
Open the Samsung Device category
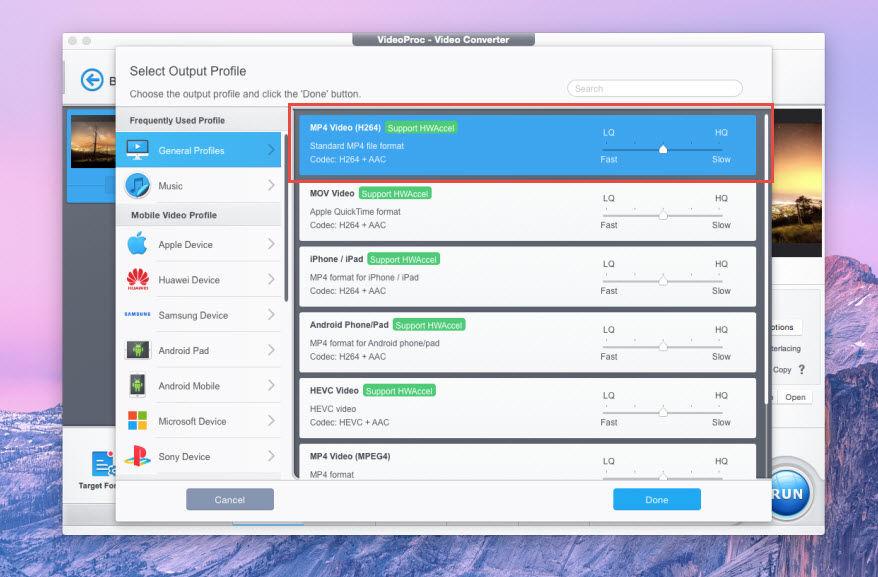199,315
